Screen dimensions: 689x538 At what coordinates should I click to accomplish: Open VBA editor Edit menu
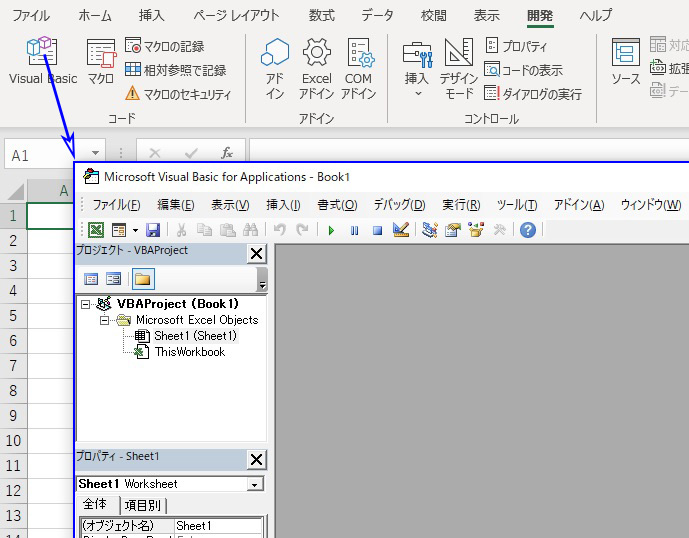pyautogui.click(x=176, y=205)
